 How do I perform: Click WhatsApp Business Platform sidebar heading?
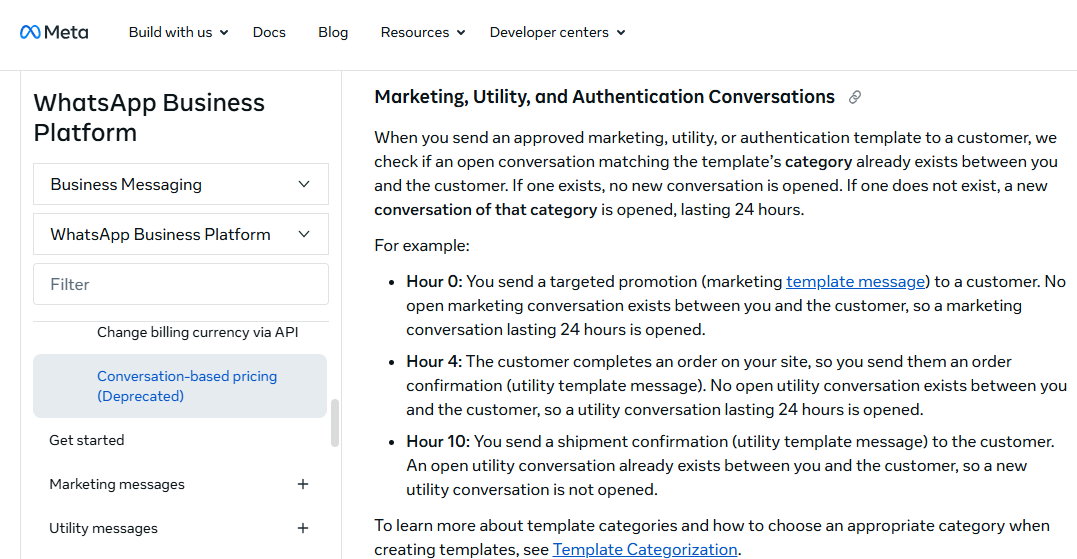(149, 117)
